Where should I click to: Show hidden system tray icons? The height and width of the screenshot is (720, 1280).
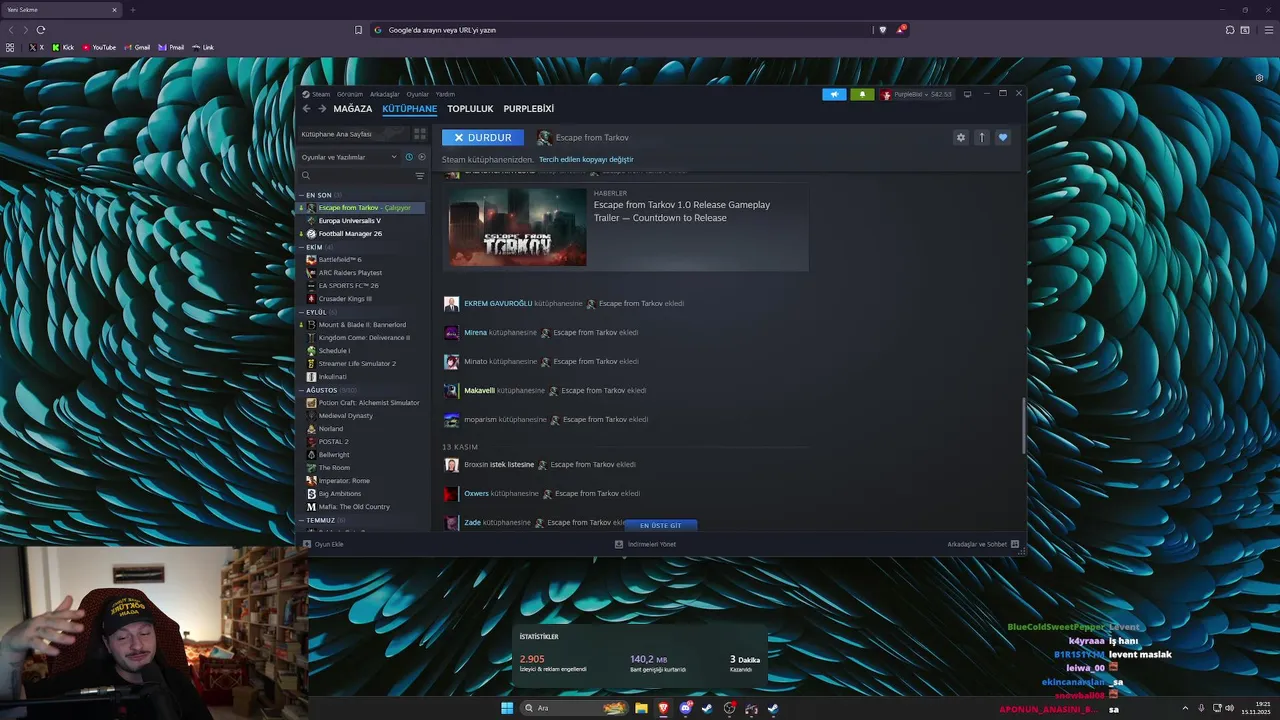(x=1186, y=708)
